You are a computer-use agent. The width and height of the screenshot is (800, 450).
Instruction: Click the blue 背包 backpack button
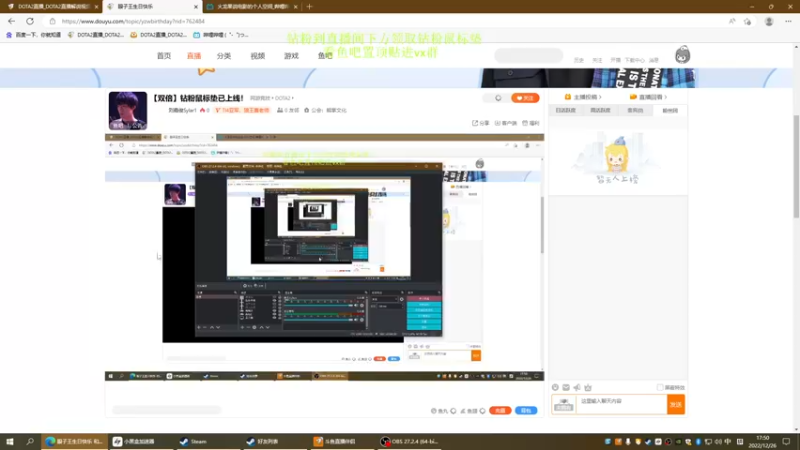526,411
